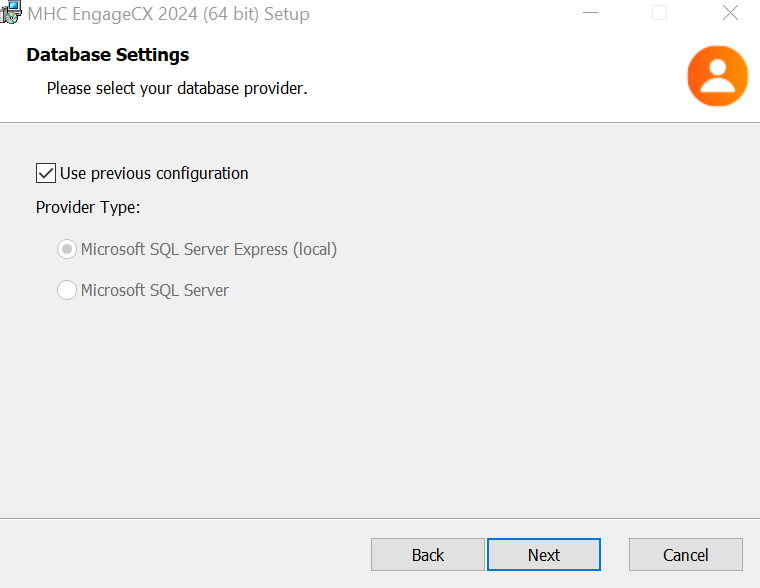Image resolution: width=760 pixels, height=588 pixels.
Task: Cancel the setup wizard
Action: point(685,555)
